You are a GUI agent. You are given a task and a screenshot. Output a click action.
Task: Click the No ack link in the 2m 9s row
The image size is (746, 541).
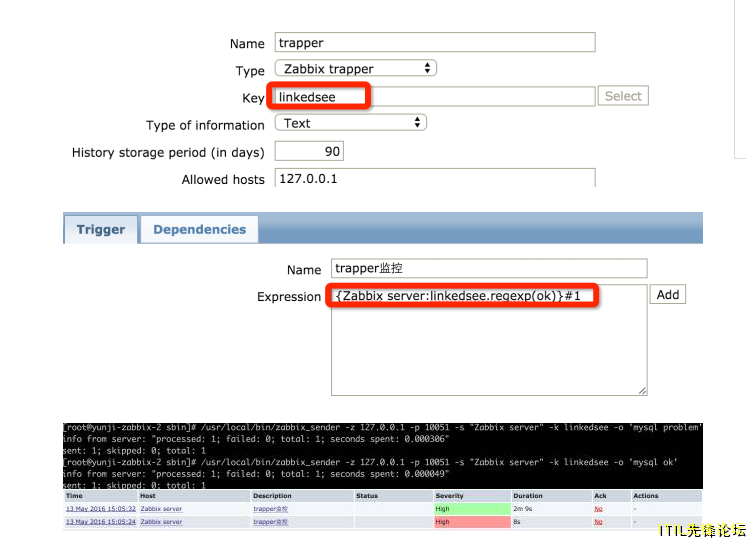pyautogui.click(x=598, y=509)
